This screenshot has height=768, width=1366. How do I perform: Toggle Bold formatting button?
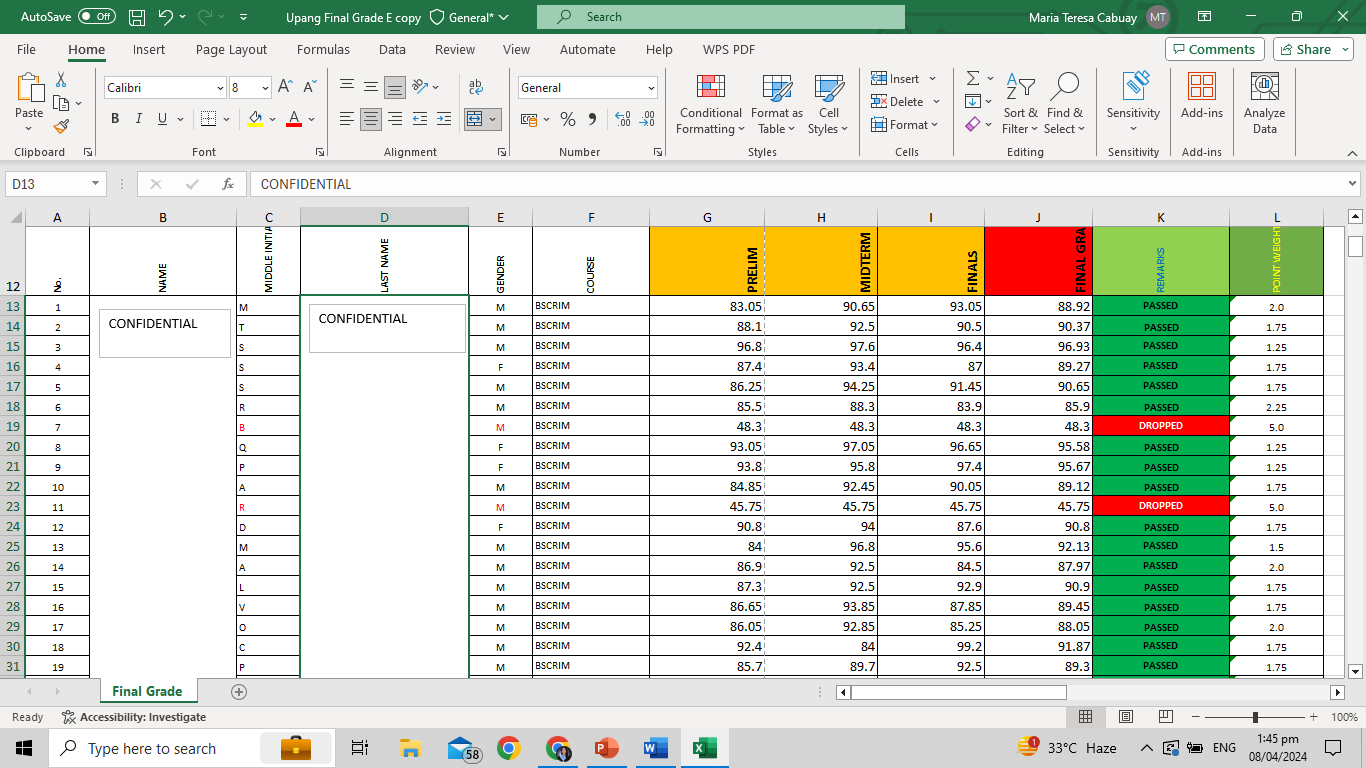tap(115, 119)
